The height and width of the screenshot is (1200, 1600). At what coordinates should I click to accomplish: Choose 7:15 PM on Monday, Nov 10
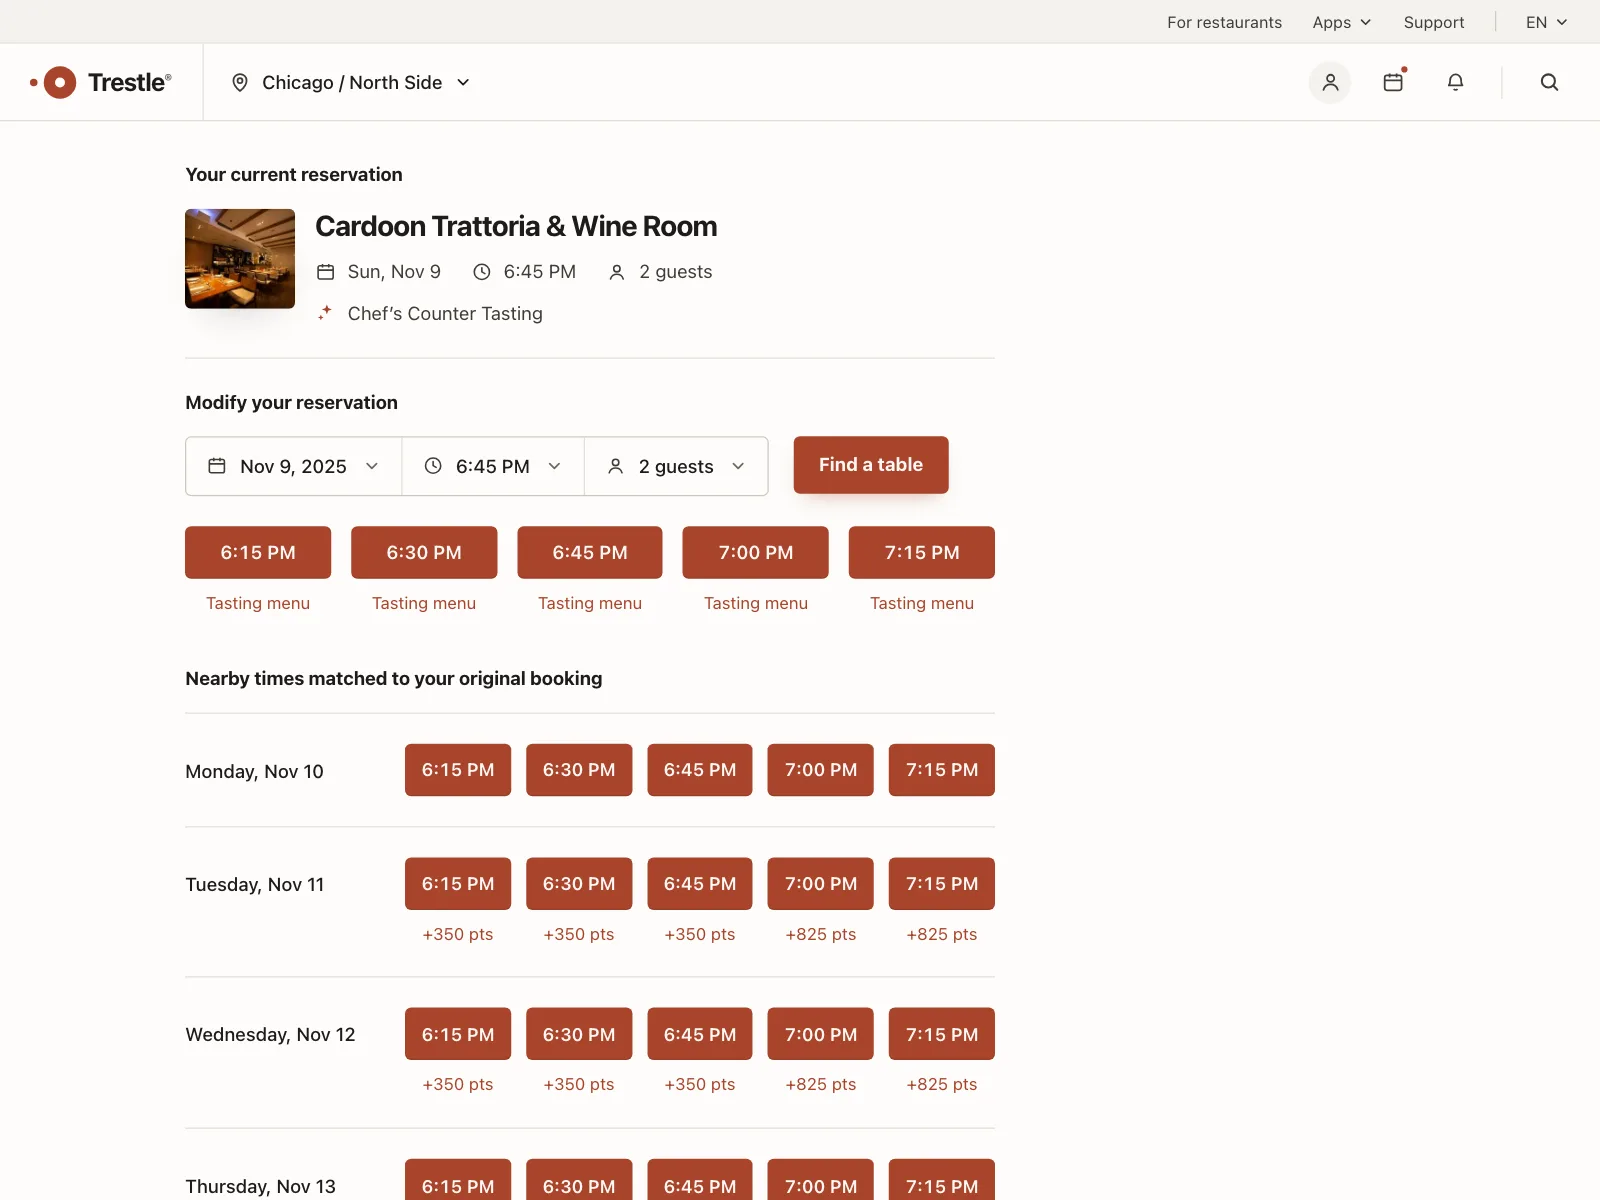pyautogui.click(x=942, y=770)
